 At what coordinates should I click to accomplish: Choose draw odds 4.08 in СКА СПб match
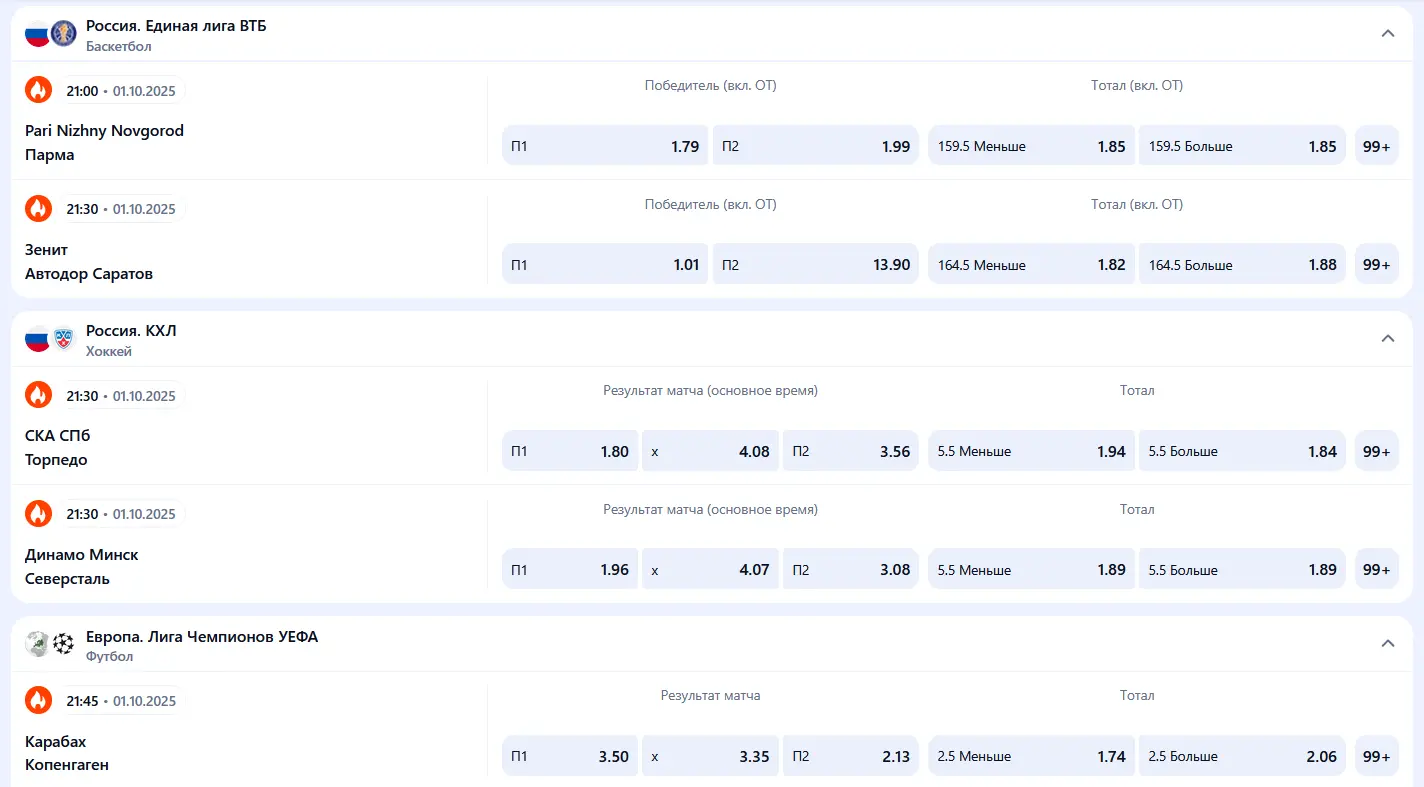(710, 451)
